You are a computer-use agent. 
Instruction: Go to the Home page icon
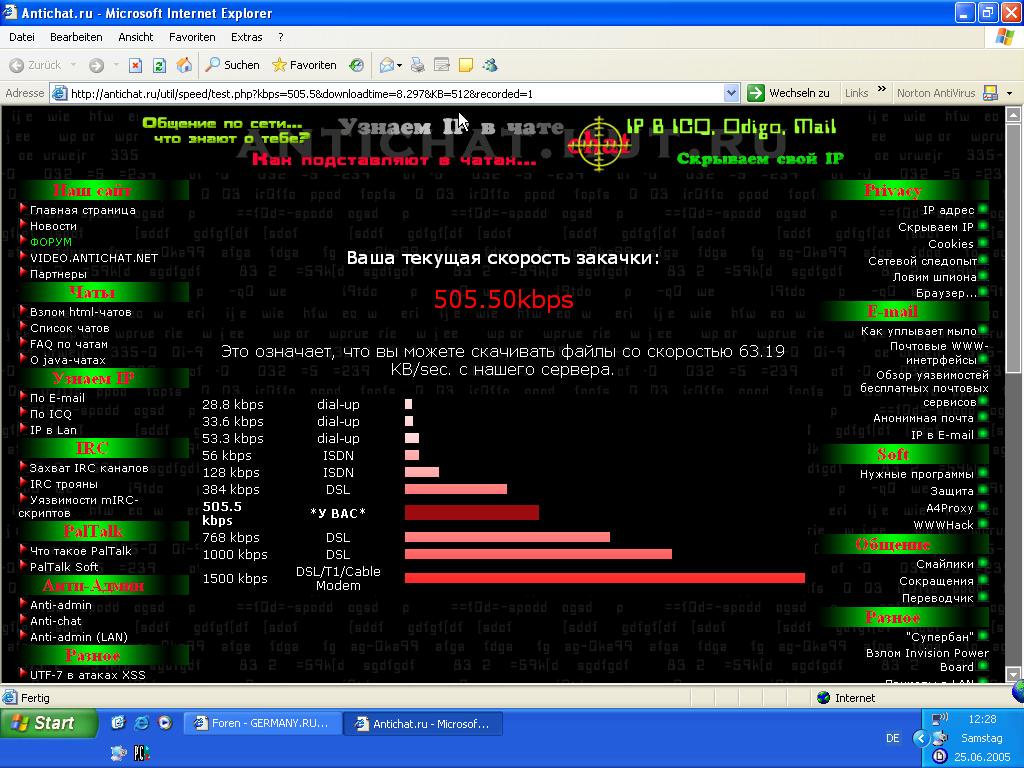coord(184,65)
